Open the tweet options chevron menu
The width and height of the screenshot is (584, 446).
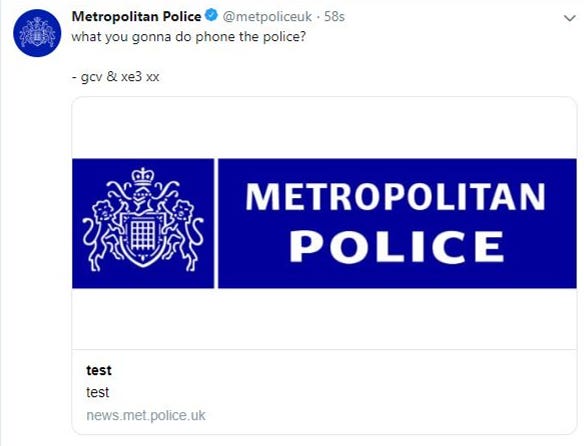(x=569, y=18)
